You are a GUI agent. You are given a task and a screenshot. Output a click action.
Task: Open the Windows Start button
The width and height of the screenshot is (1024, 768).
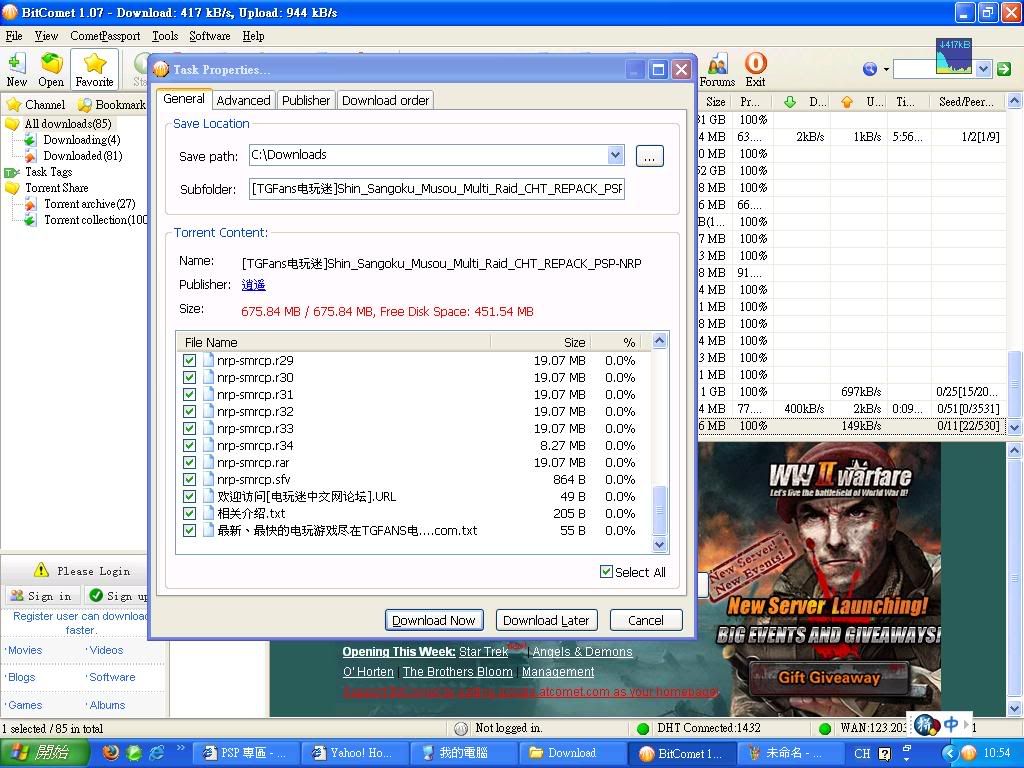[x=44, y=753]
